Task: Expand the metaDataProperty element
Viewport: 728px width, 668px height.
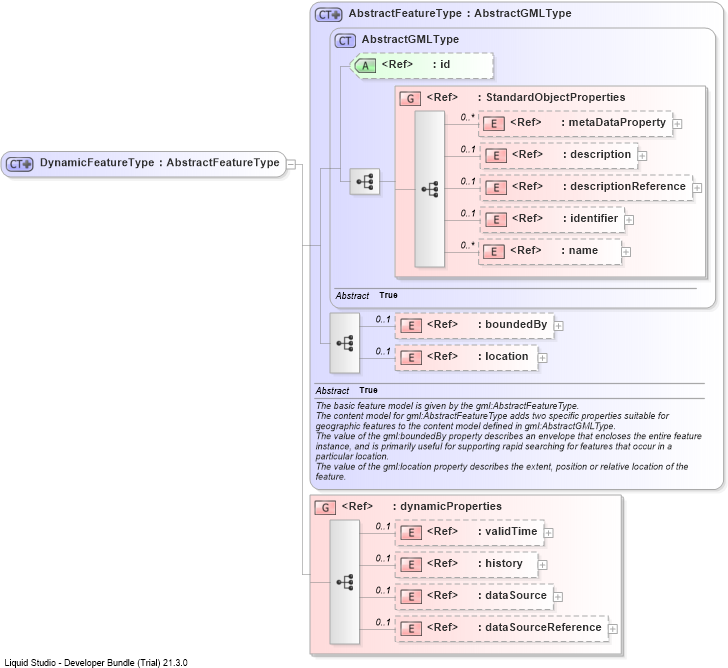Action: [x=677, y=124]
